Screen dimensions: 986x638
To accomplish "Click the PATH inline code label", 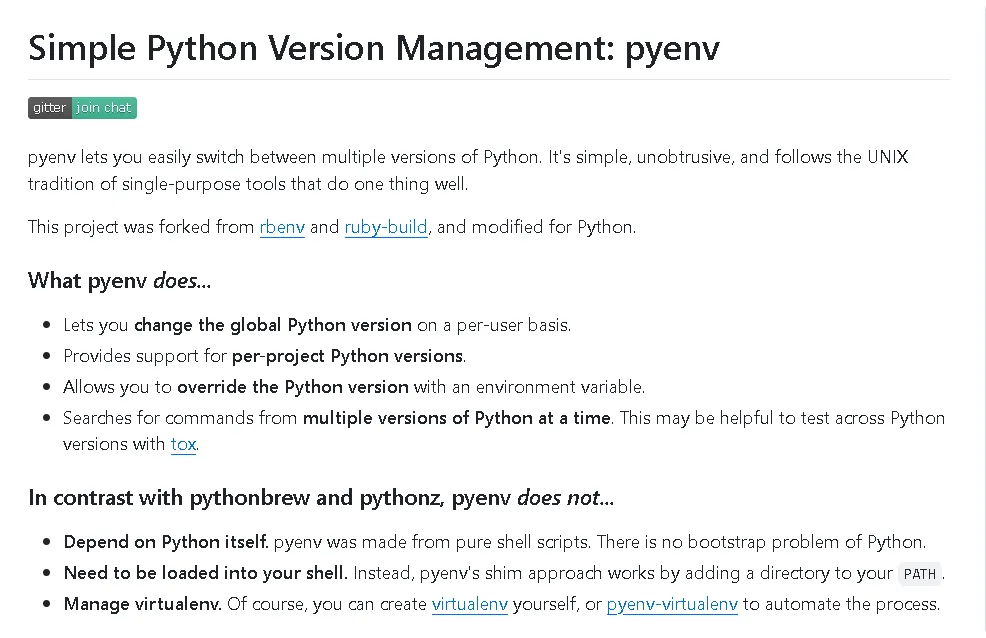I will pyautogui.click(x=919, y=574).
